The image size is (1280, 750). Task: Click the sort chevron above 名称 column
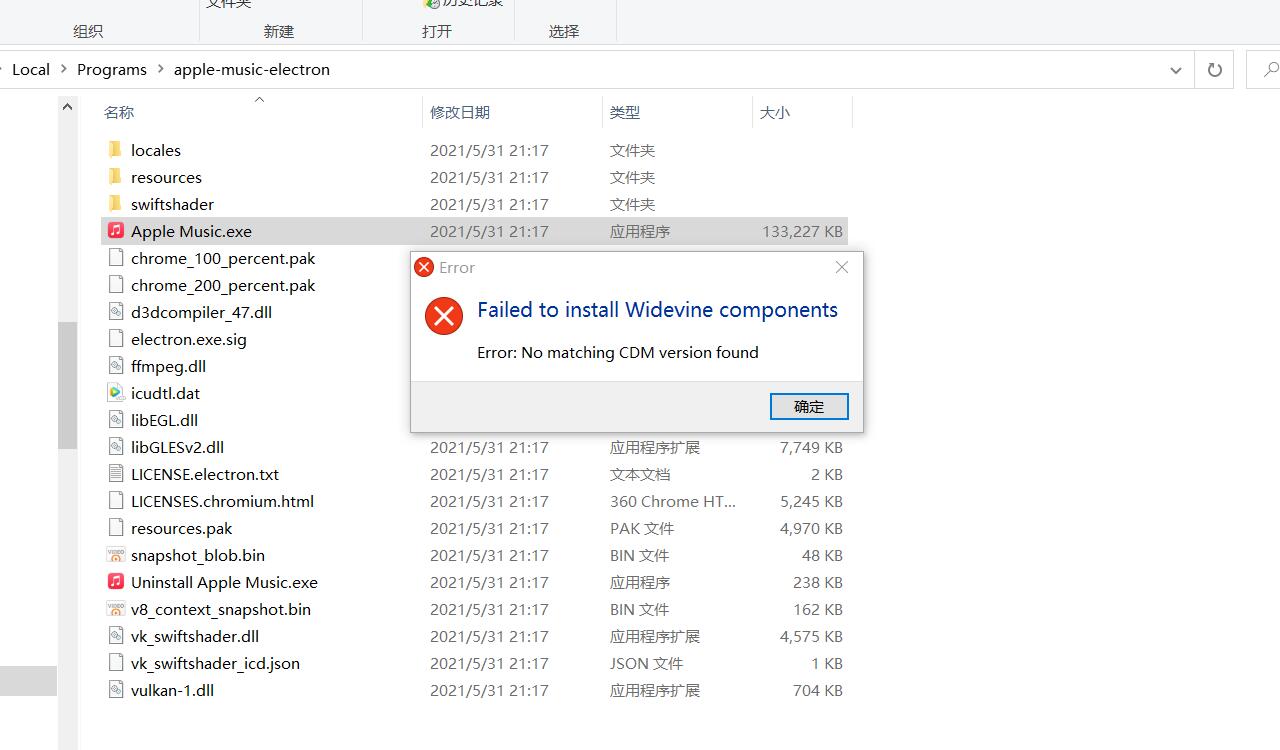258,99
